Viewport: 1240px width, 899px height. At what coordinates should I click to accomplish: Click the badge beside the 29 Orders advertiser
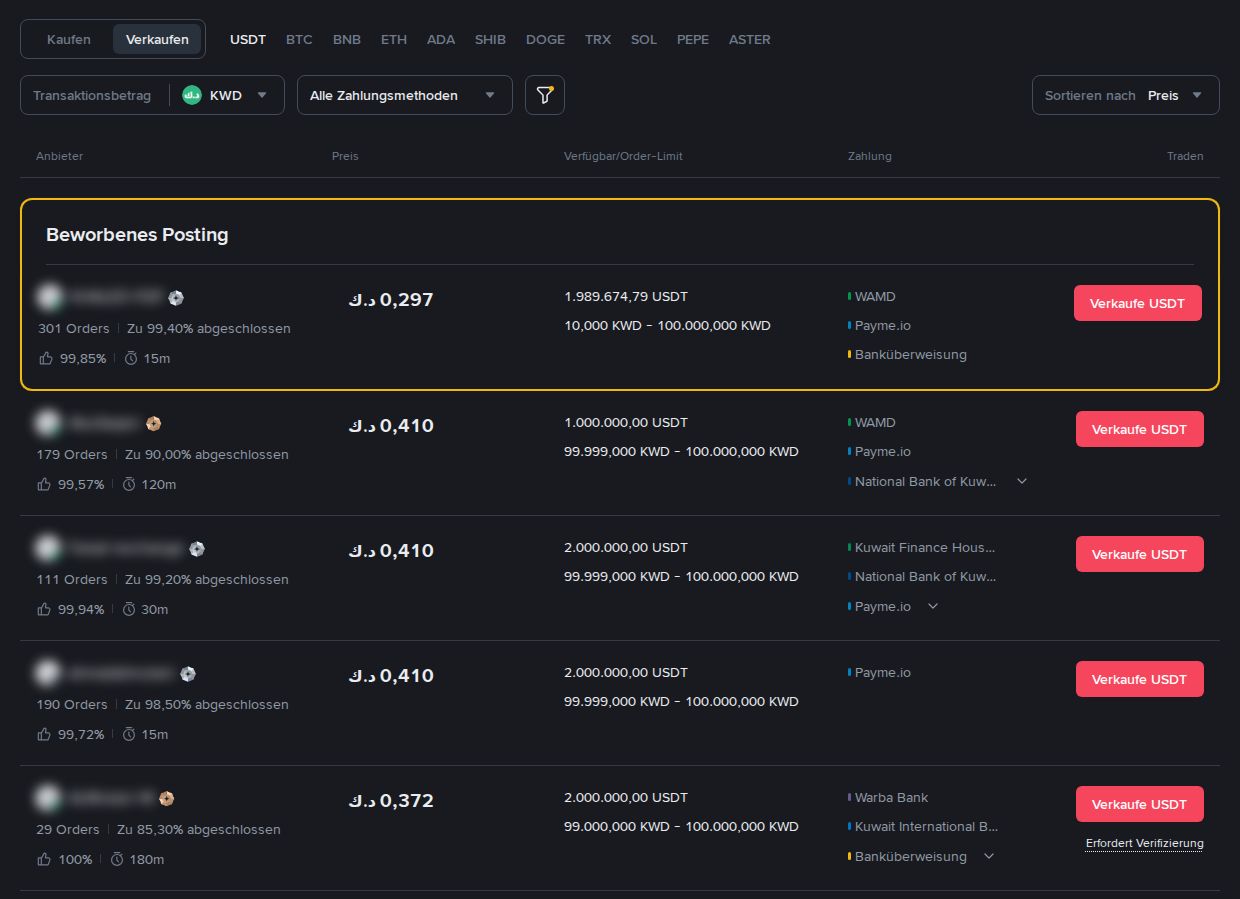point(167,799)
